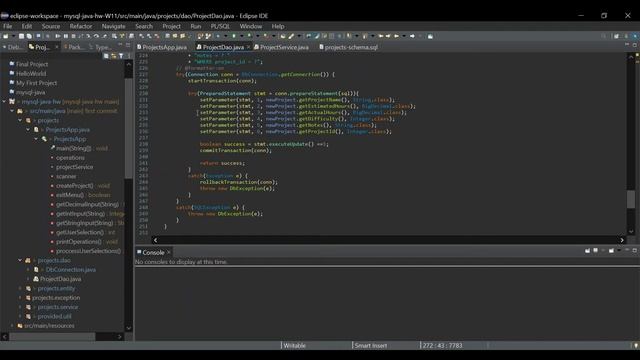Click the Back navigation arrow toolbar icon
The width and height of the screenshot is (640, 360).
396,36
